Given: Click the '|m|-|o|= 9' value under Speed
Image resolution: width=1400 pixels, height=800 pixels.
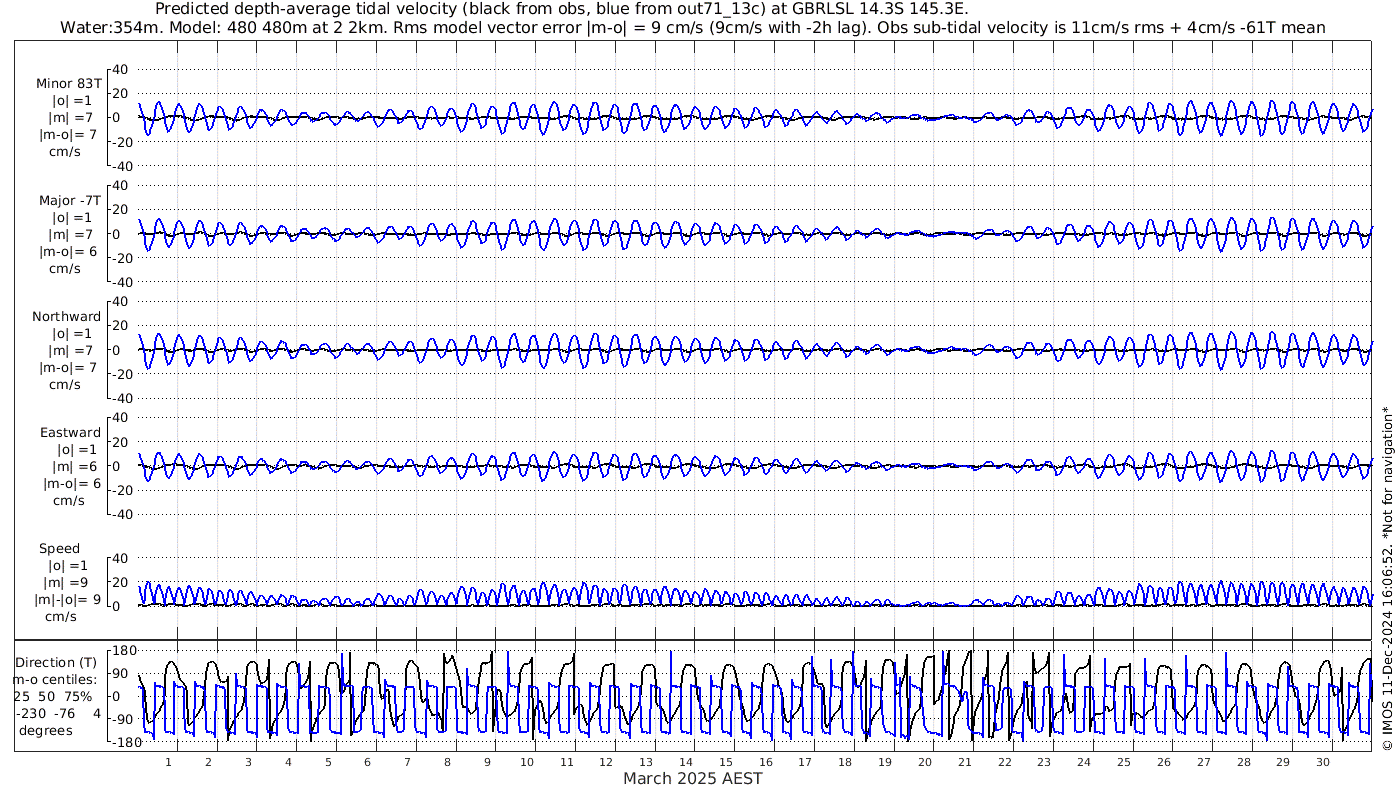Looking at the screenshot, I should pos(68,600).
